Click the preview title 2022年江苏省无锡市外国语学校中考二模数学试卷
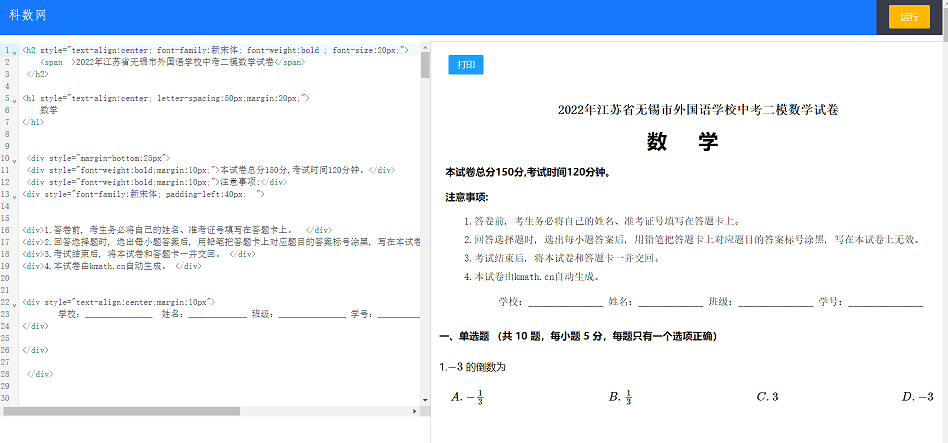This screenshot has width=948, height=443. pyautogui.click(x=698, y=109)
